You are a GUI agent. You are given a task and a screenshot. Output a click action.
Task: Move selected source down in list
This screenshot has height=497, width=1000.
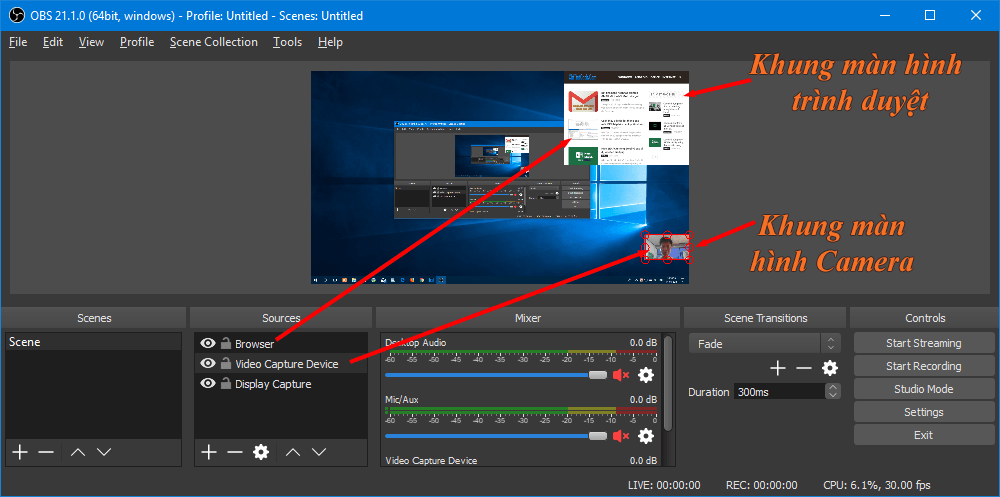[319, 452]
